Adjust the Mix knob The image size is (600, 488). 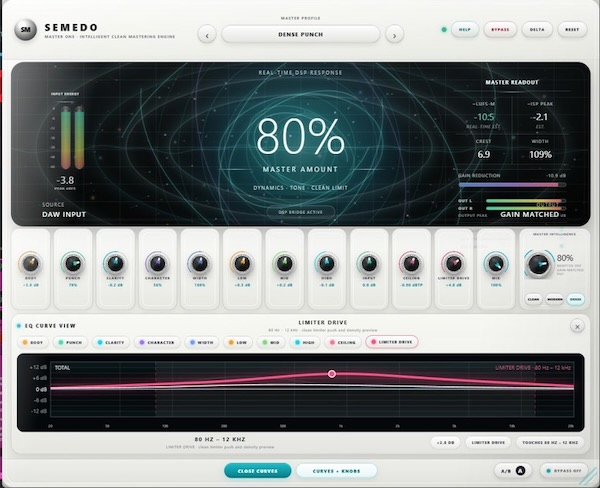coord(496,263)
